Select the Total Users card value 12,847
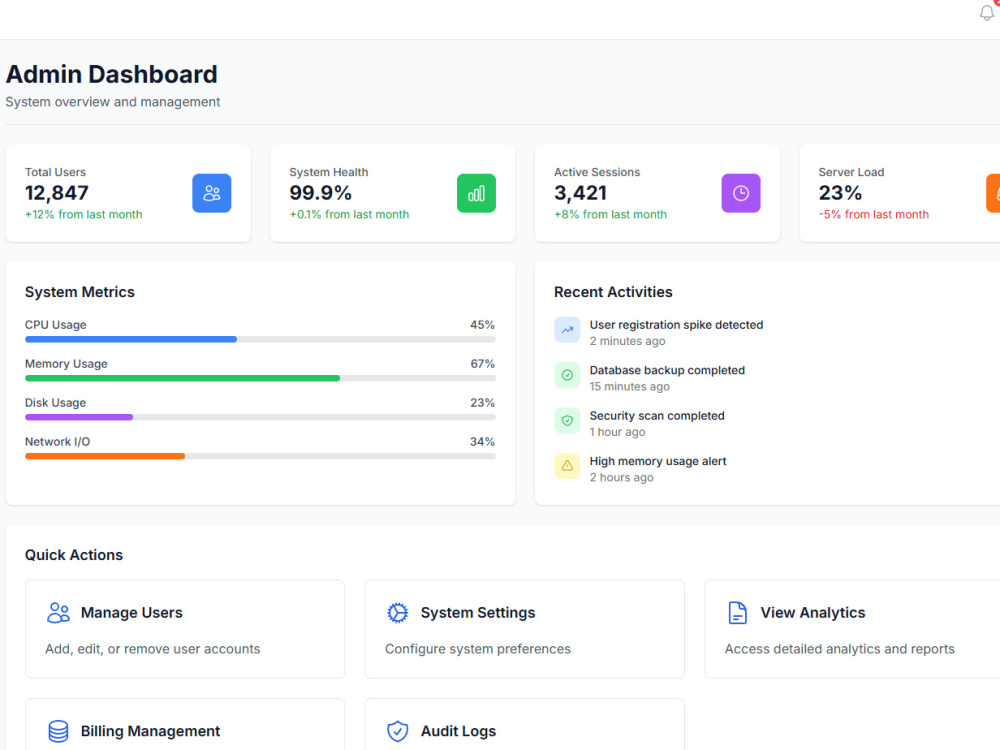The image size is (1000, 750). (57, 193)
